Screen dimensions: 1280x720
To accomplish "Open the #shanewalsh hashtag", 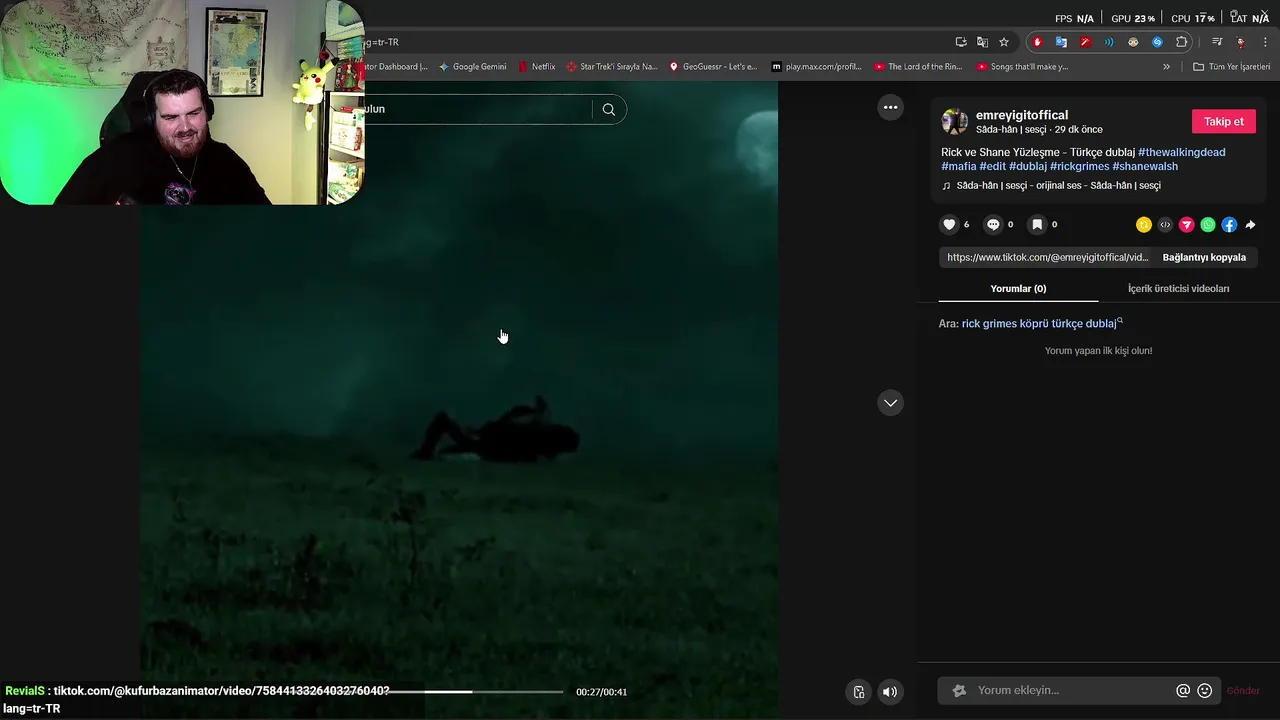I will tap(1145, 166).
